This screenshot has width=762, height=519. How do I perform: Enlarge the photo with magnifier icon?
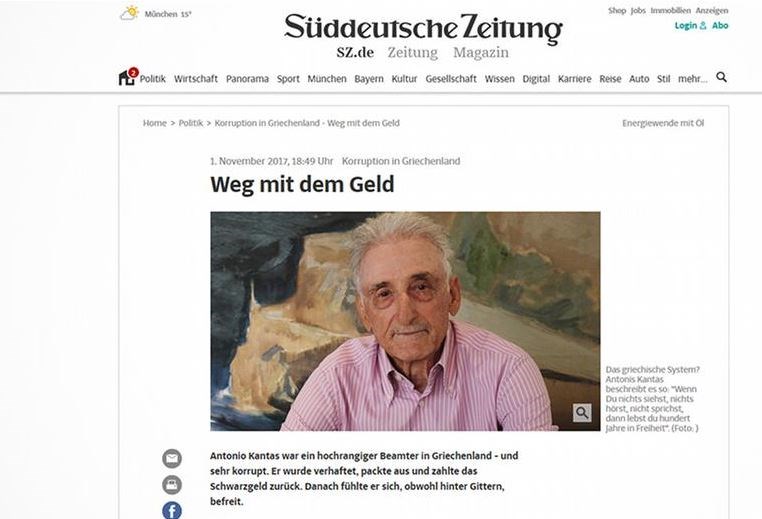[582, 413]
